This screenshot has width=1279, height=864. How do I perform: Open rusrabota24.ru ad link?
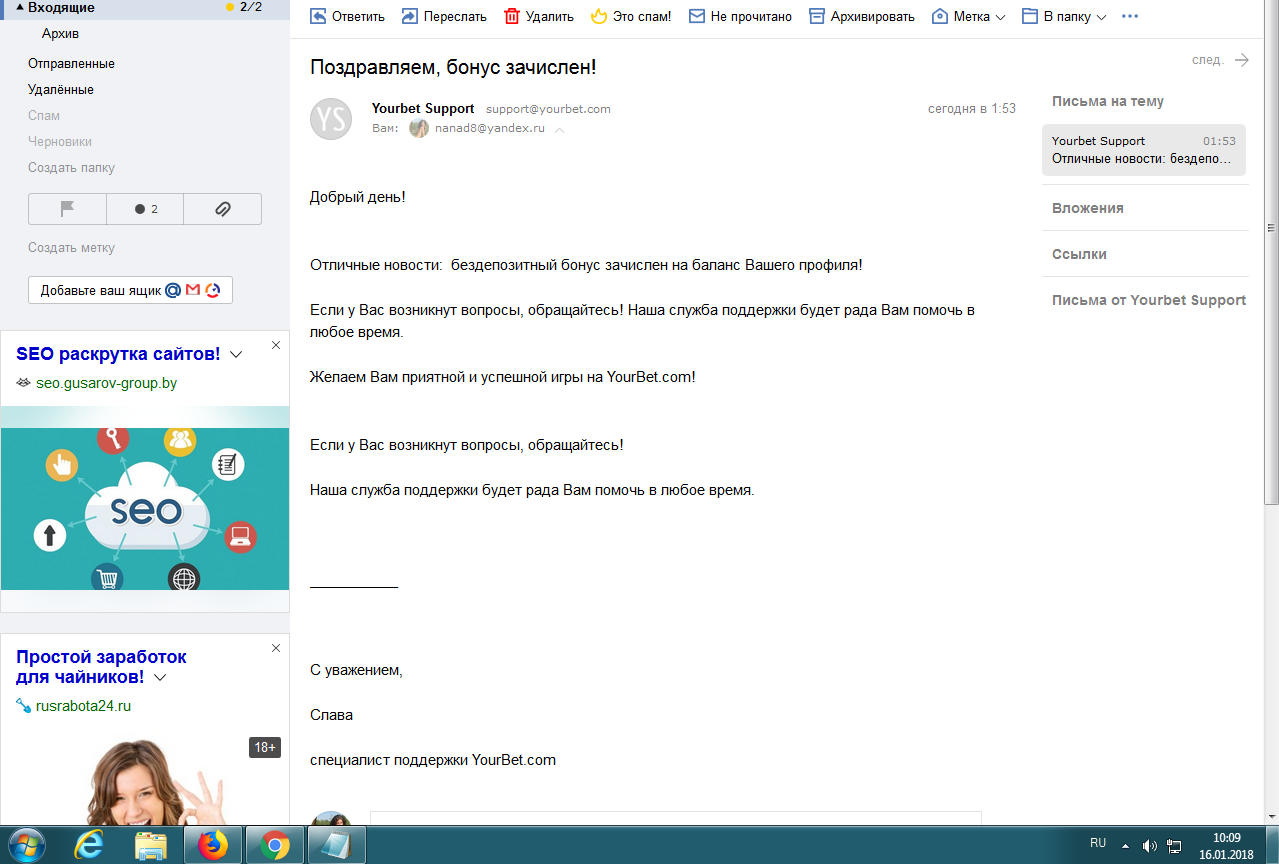83,706
